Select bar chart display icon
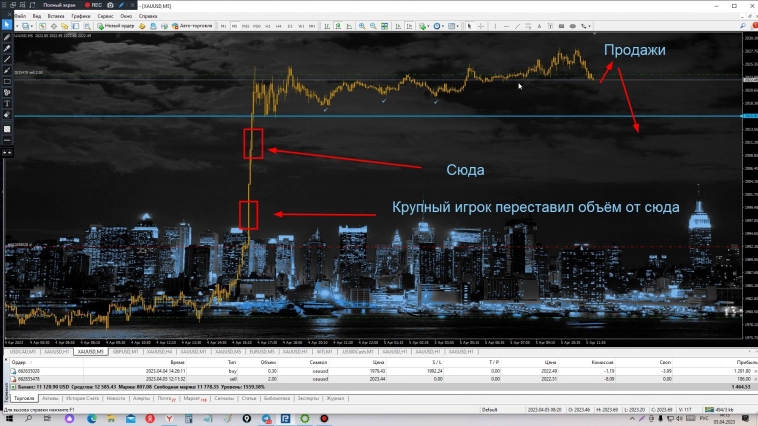 point(327,26)
